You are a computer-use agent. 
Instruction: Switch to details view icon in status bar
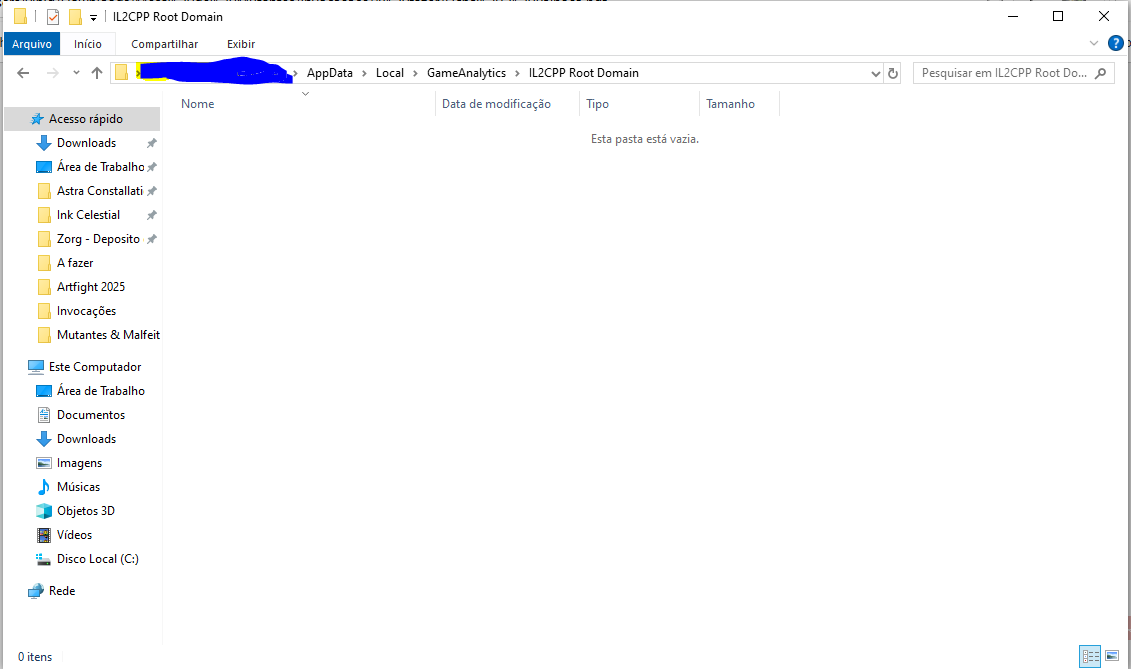coord(1090,656)
